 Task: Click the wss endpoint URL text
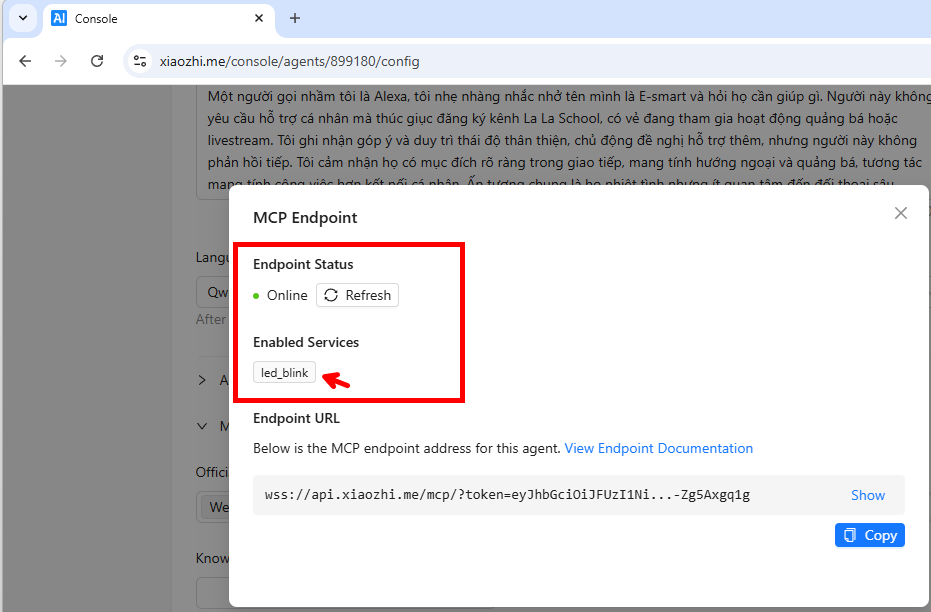pos(507,495)
